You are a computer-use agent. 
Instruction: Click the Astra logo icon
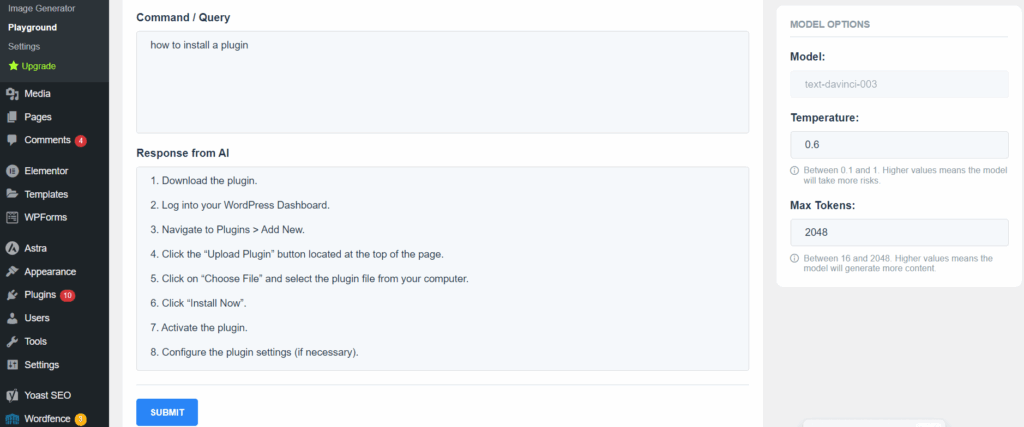[x=12, y=248]
